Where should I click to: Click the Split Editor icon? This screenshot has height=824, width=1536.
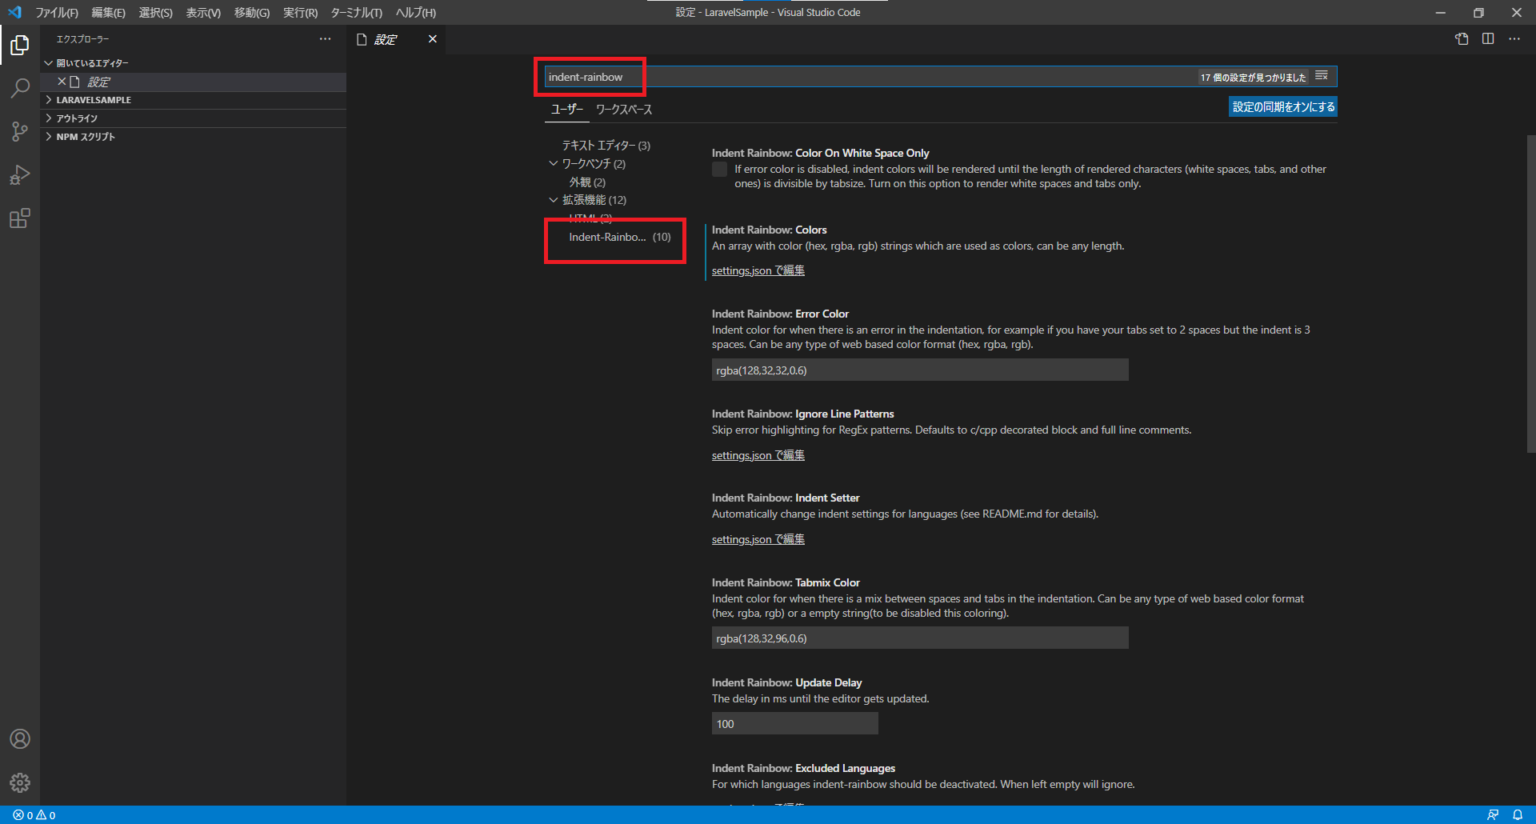point(1488,39)
